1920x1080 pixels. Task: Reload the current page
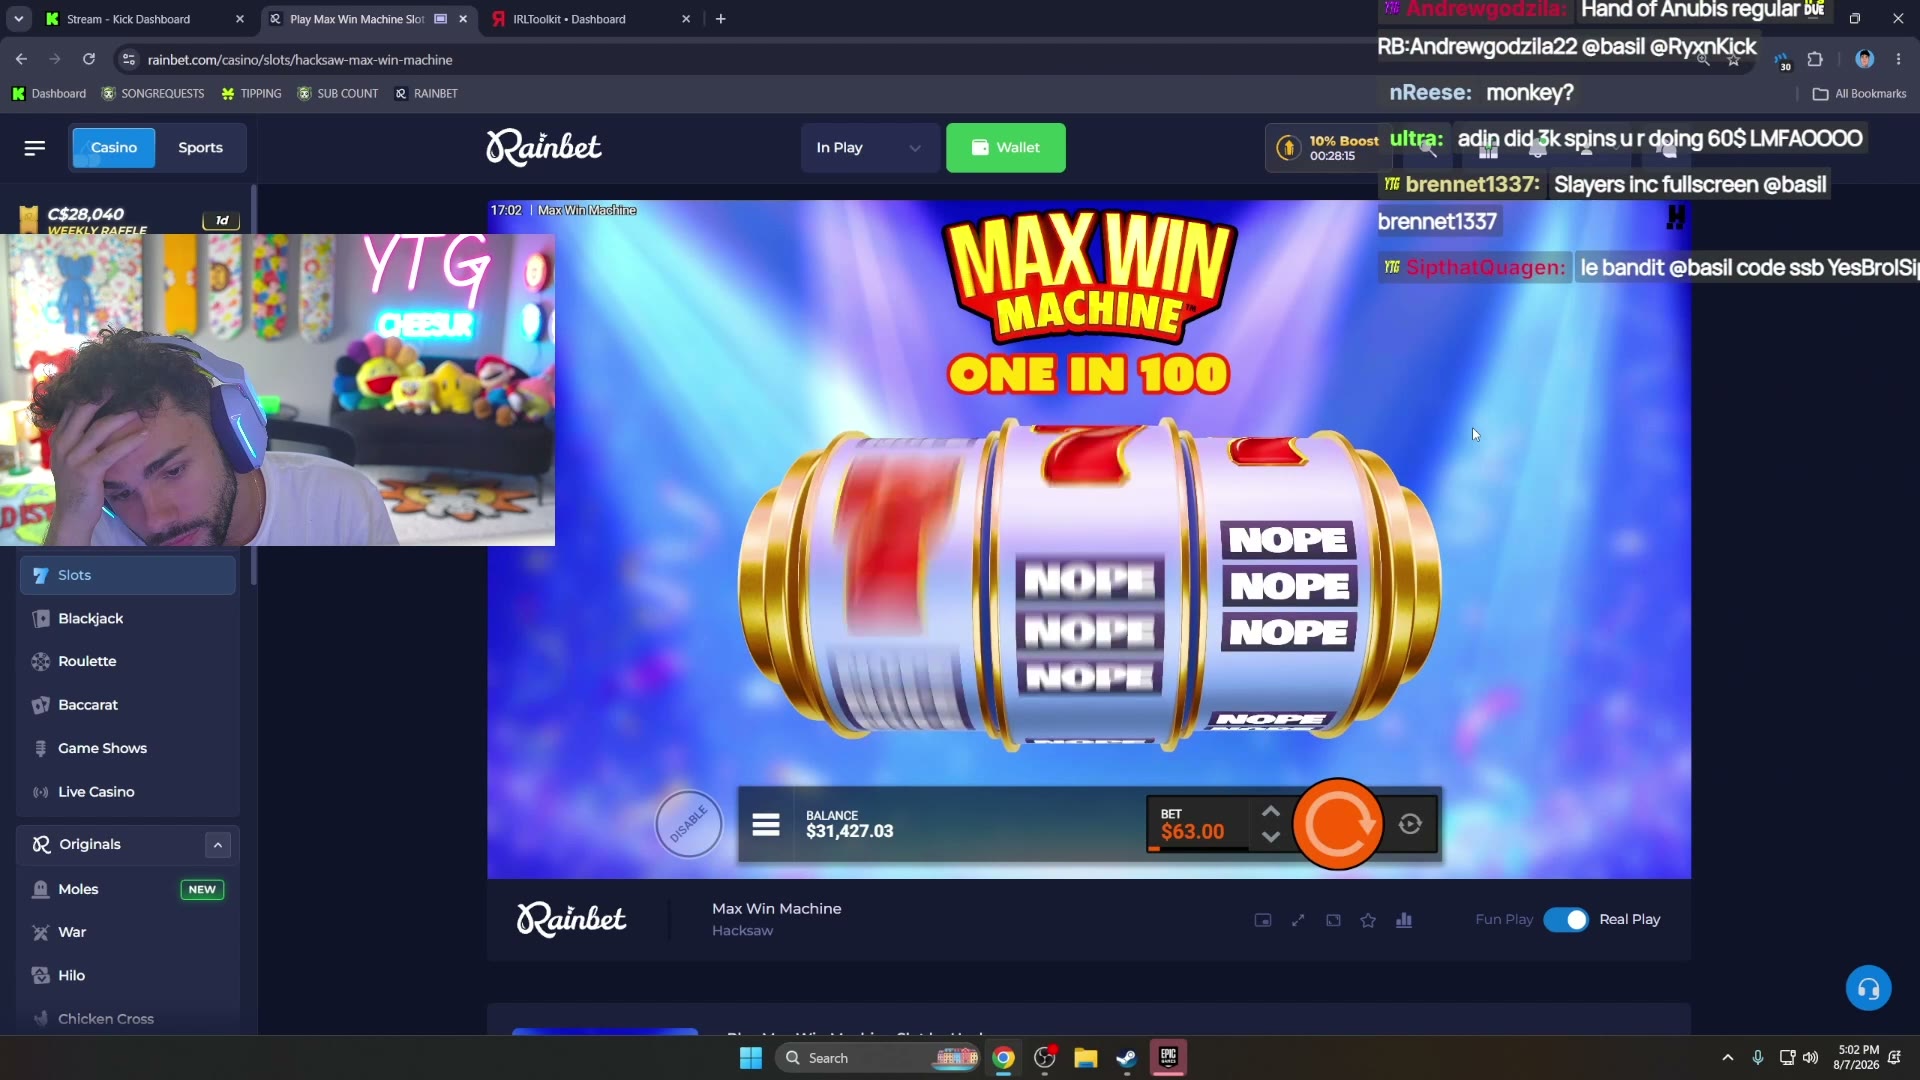(89, 60)
